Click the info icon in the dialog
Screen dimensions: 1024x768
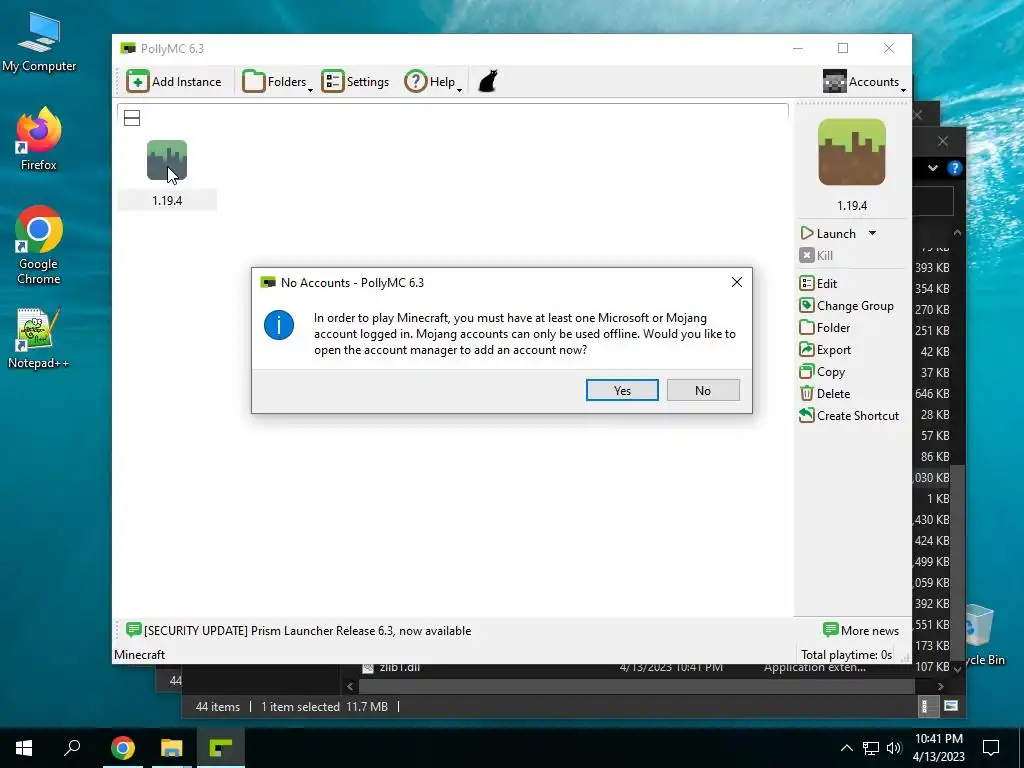pos(279,325)
